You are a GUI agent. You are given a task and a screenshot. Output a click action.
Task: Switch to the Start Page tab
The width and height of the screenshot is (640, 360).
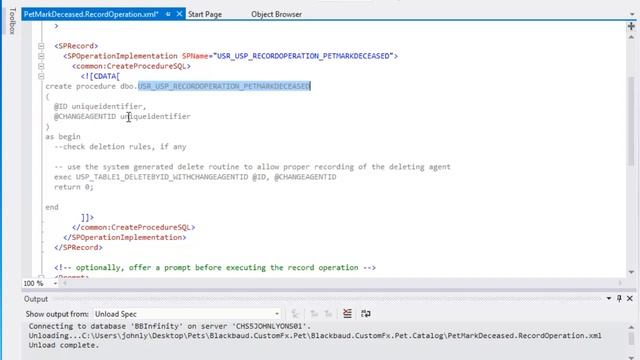tap(205, 14)
